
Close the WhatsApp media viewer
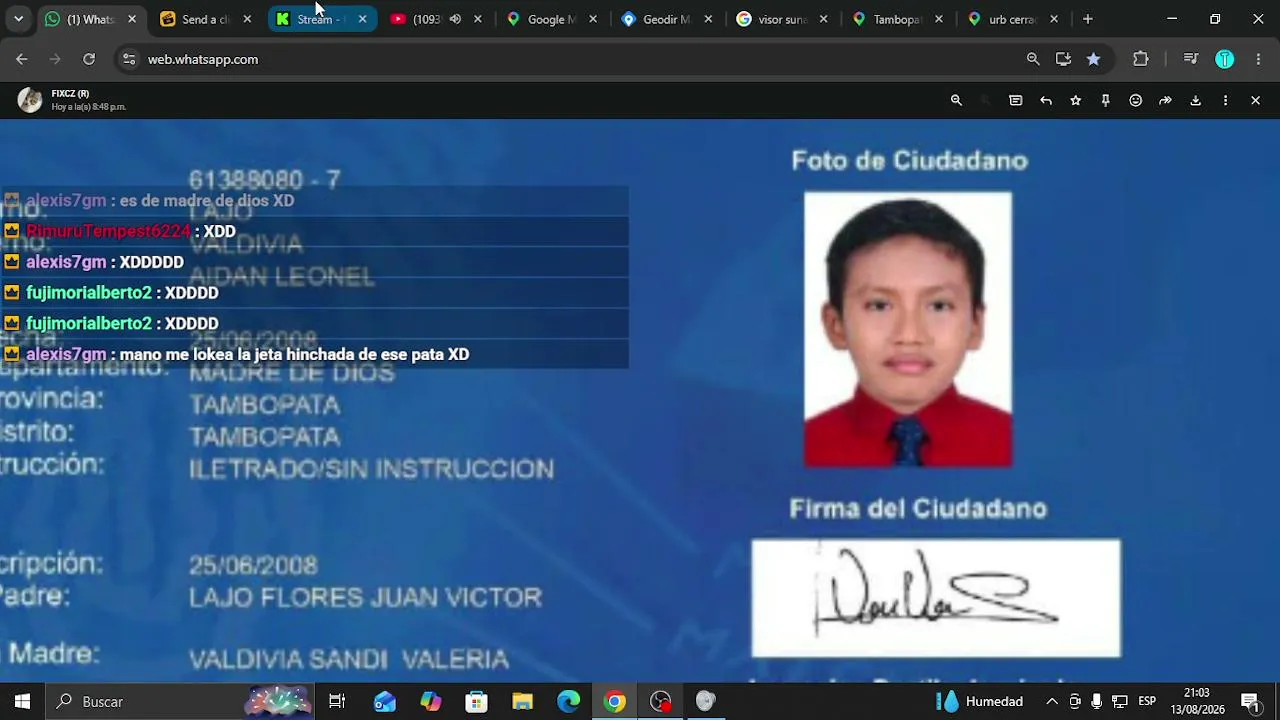1255,100
